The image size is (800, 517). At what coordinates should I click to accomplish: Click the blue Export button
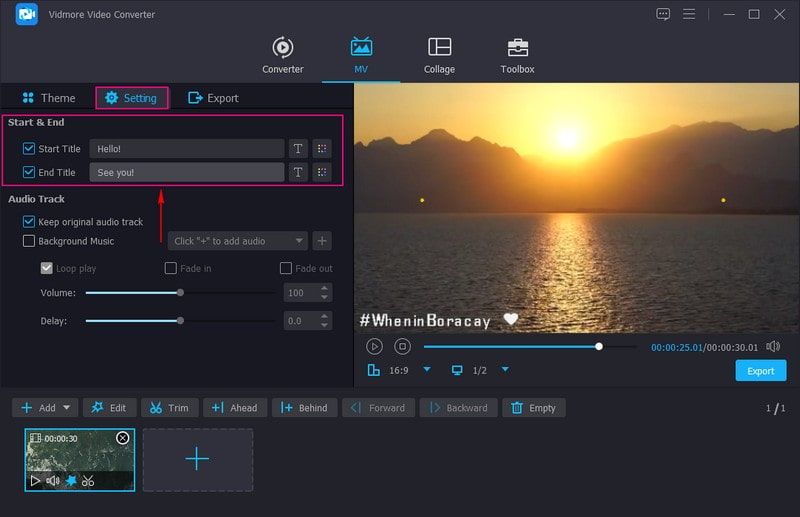(x=760, y=371)
